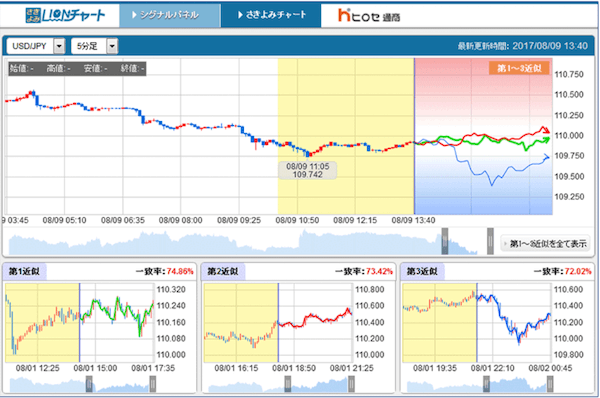Open the シグナルパネル tab
Image resolution: width=600 pixels, height=398 pixels.
170,15
